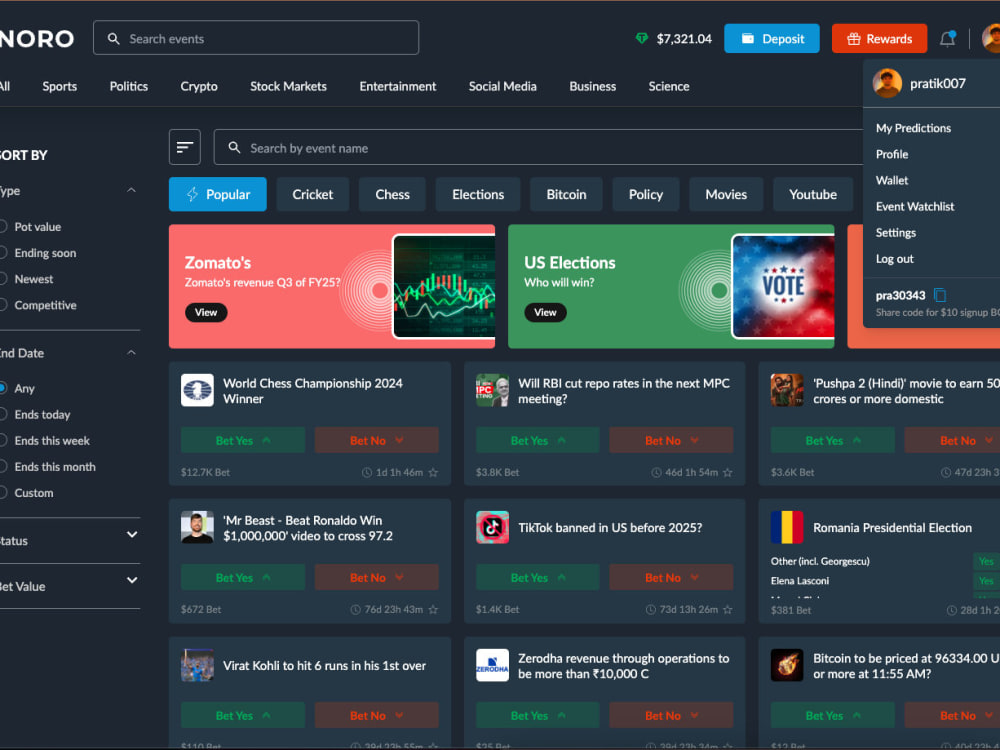The image size is (1000, 750).
Task: Expand Bet Yes on RBI repo rates
Action: [x=538, y=440]
